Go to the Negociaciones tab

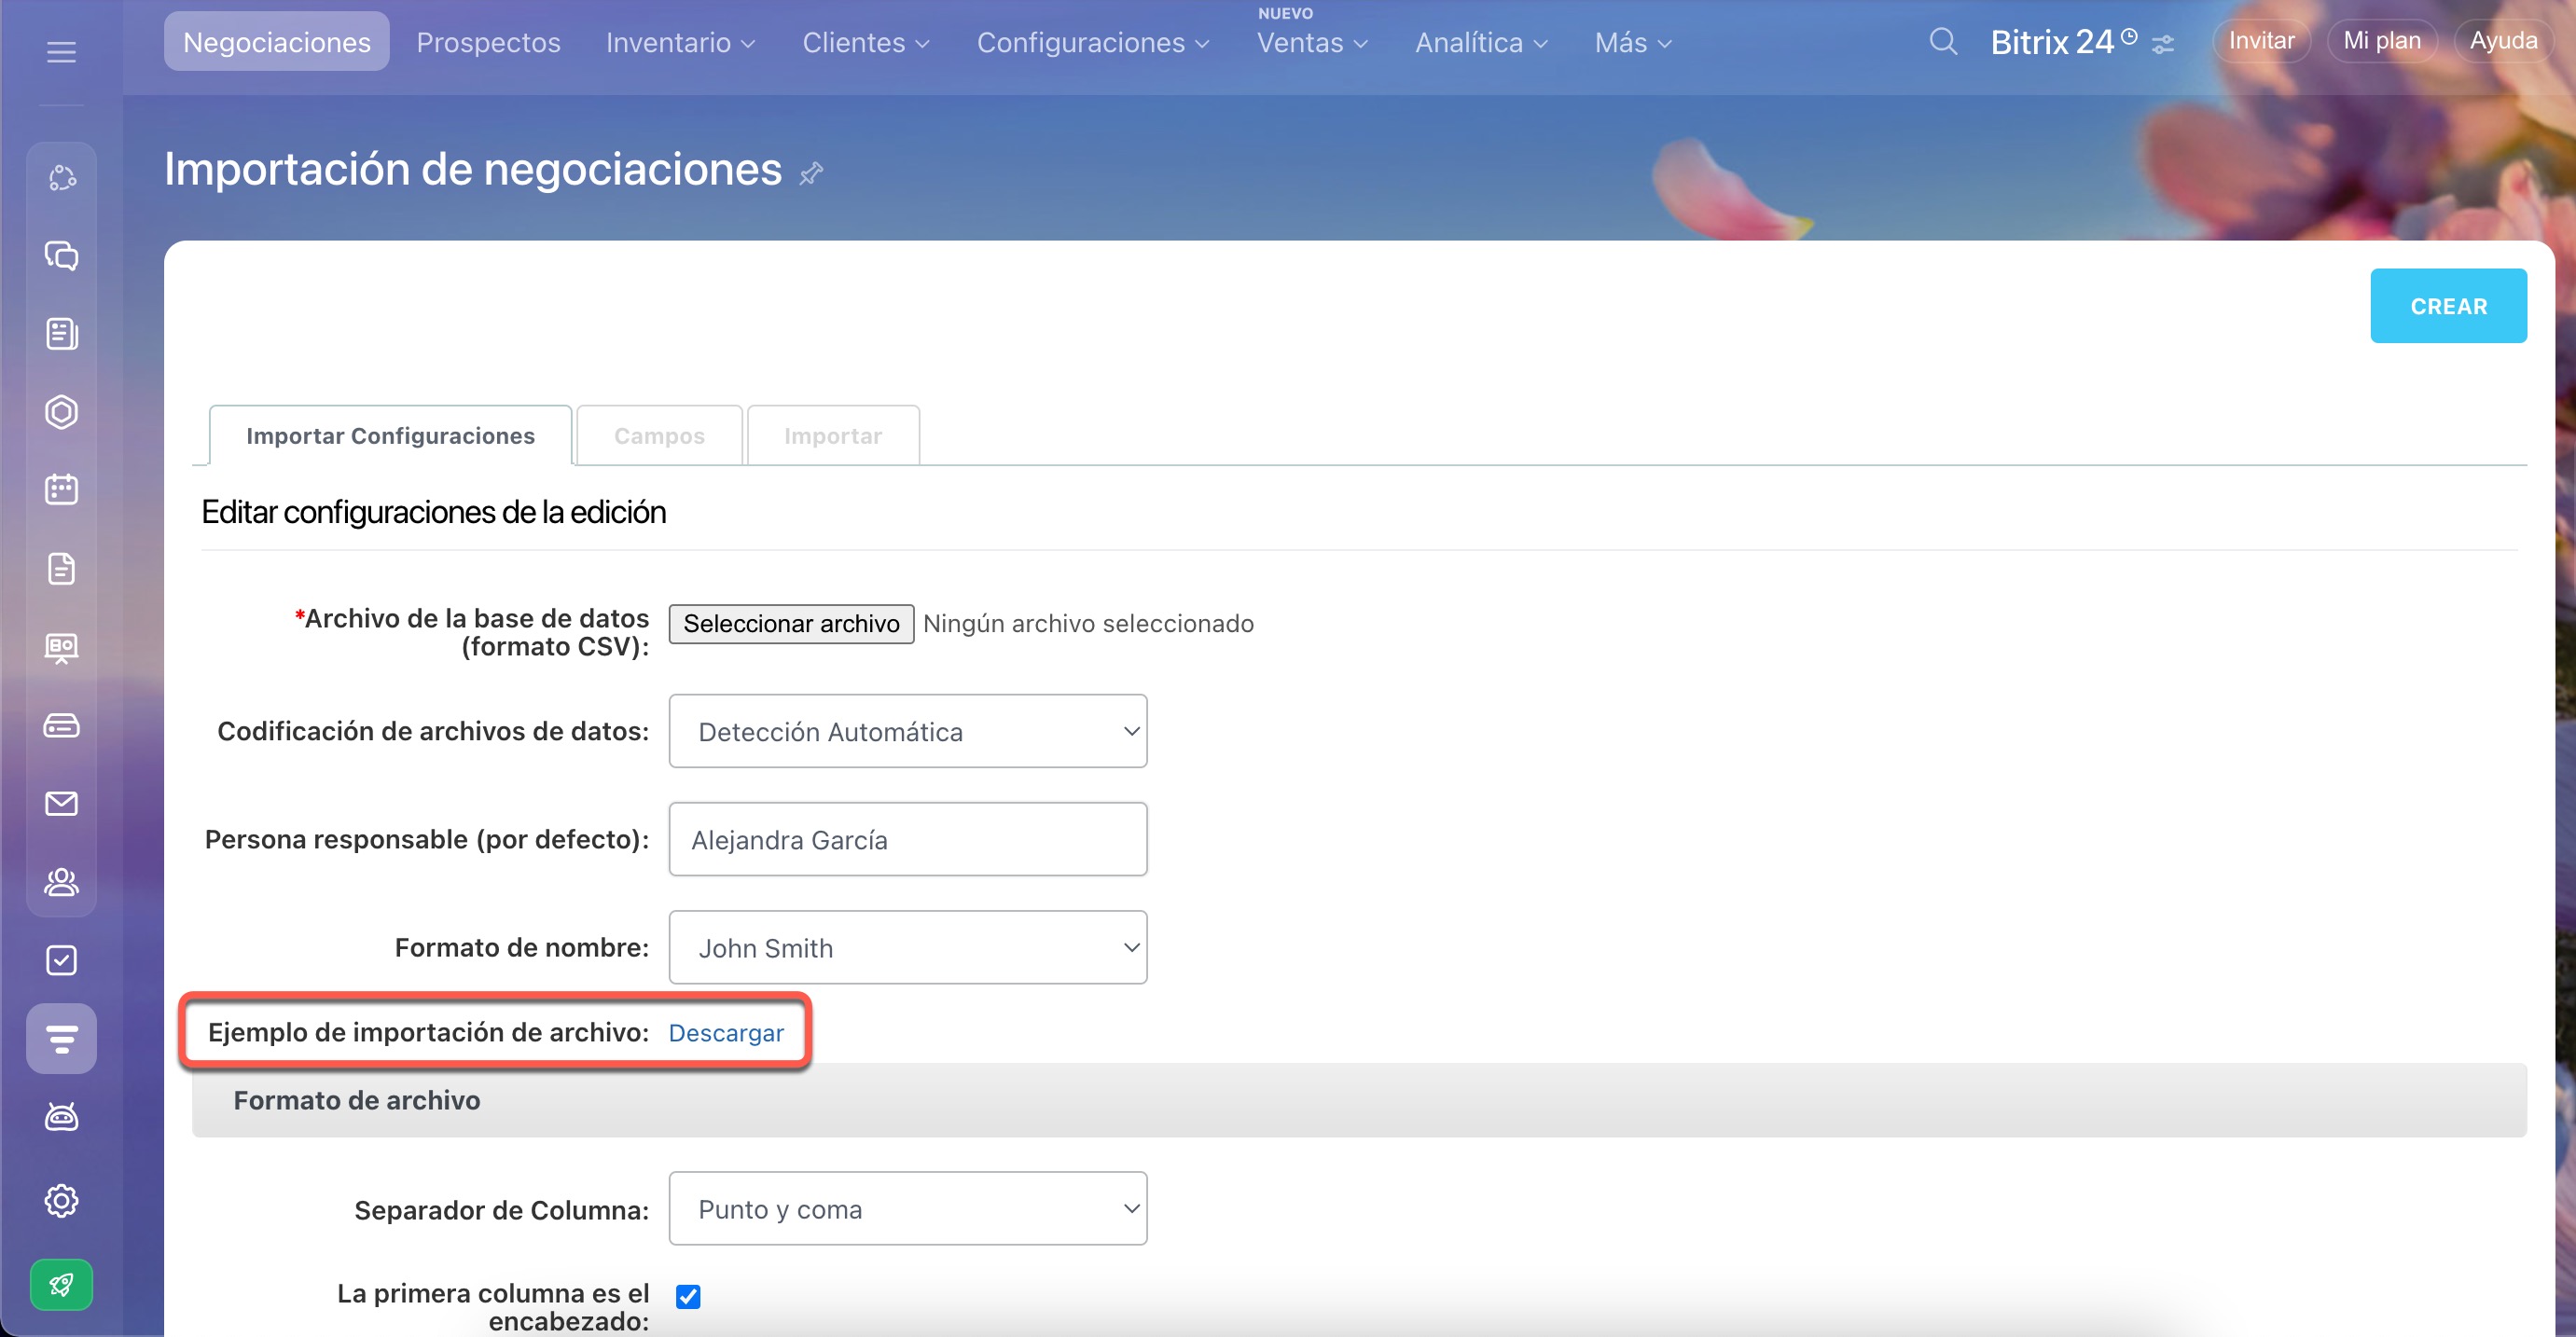(277, 42)
